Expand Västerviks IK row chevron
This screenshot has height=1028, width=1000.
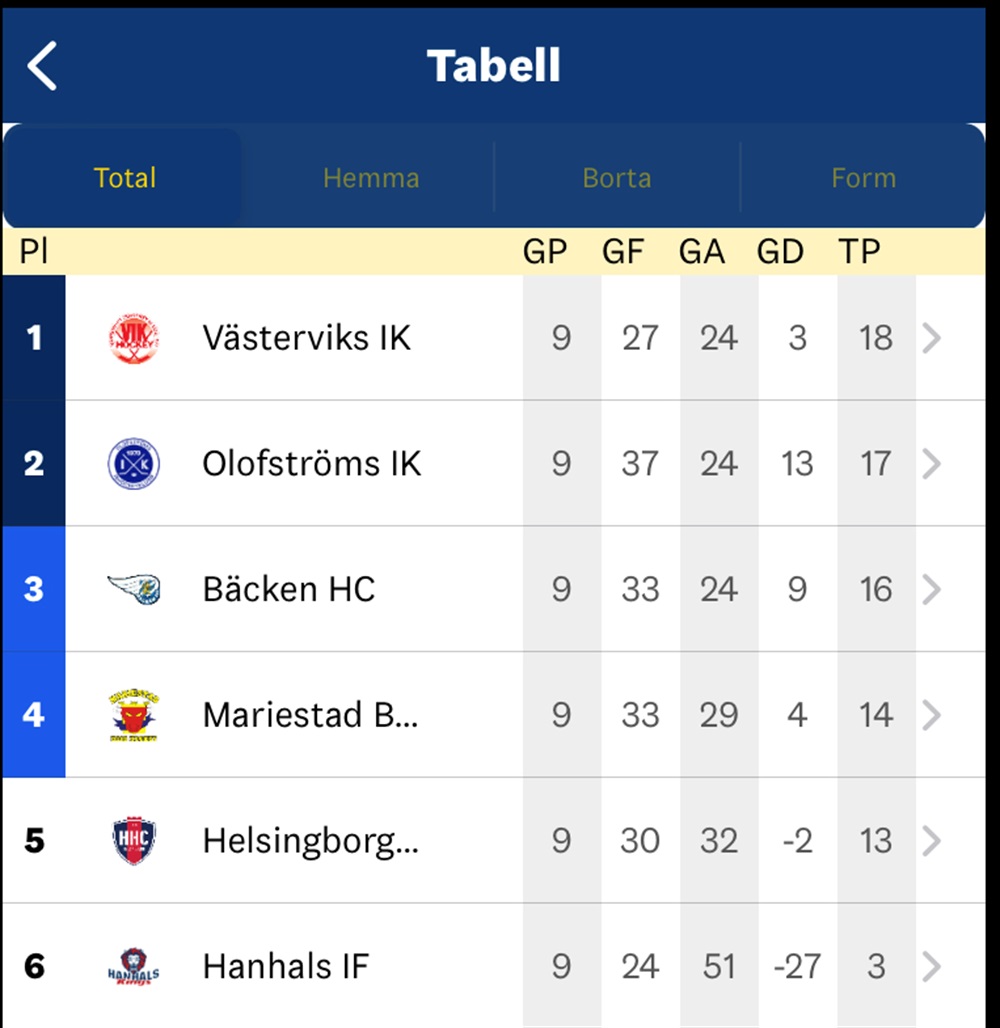pyautogui.click(x=932, y=338)
